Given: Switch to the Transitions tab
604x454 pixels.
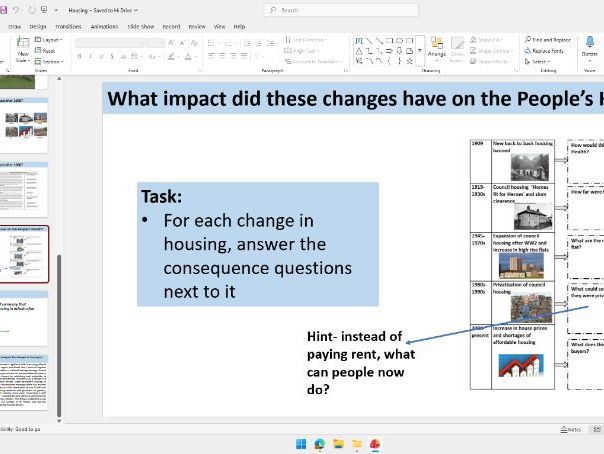Looking at the screenshot, I should [69, 26].
